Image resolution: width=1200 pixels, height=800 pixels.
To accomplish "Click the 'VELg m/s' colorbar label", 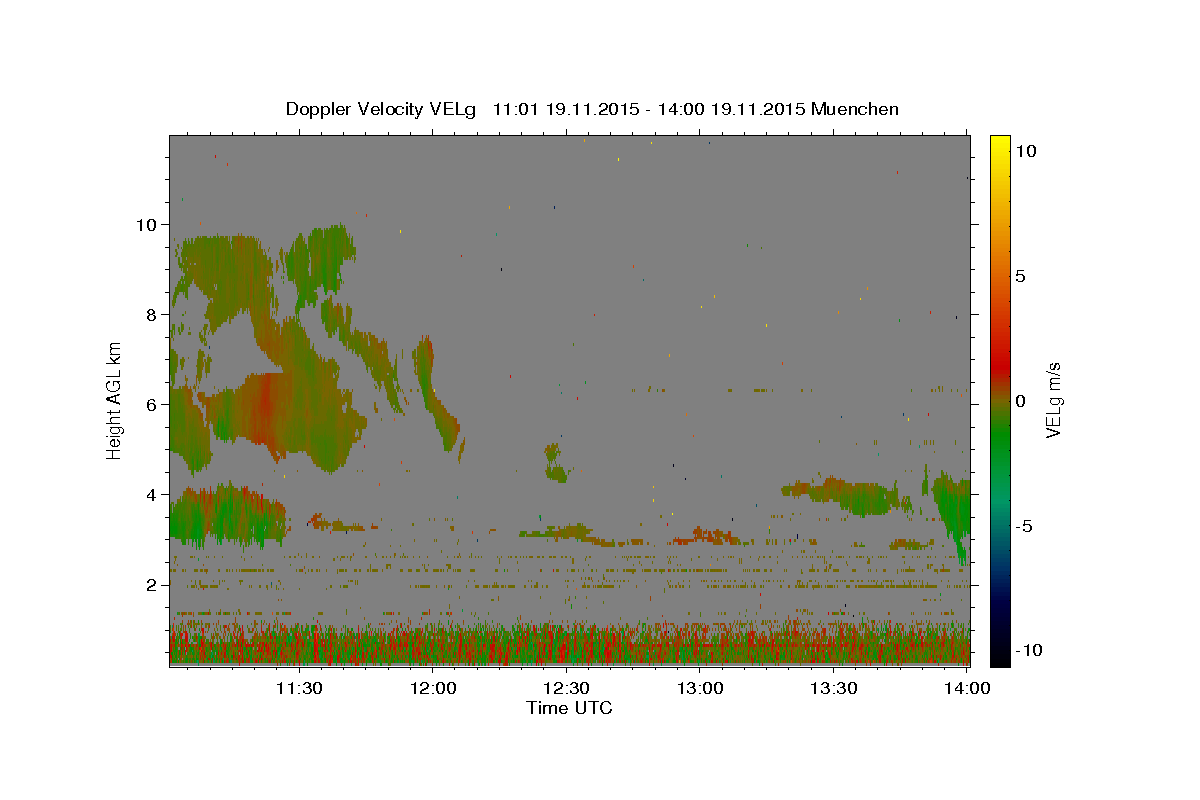I will coord(1053,401).
